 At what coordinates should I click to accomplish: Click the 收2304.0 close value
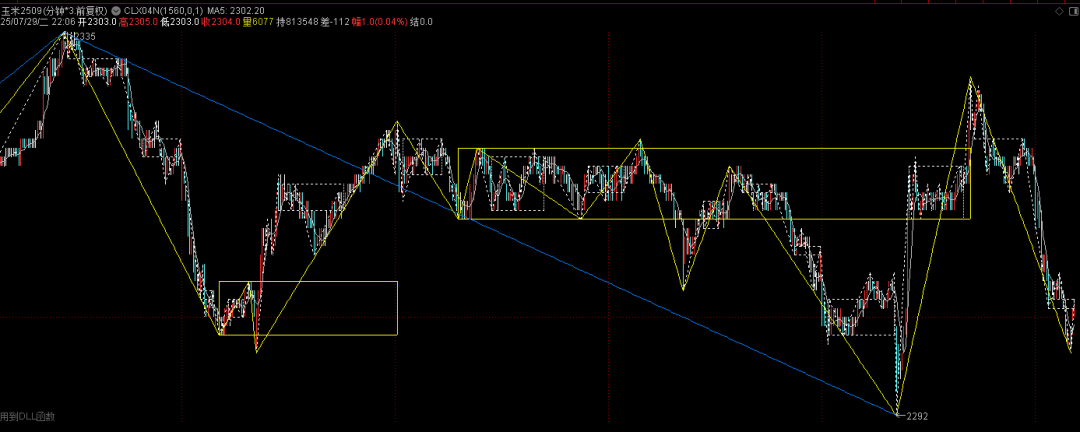220,22
